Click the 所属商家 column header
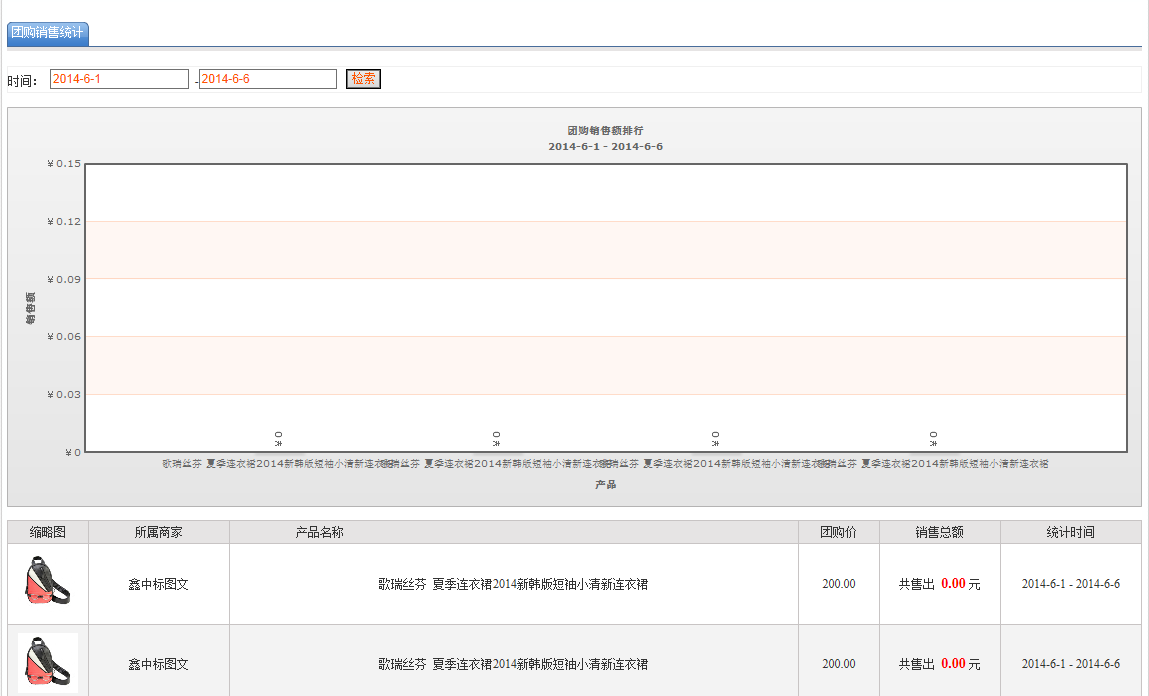 click(159, 532)
